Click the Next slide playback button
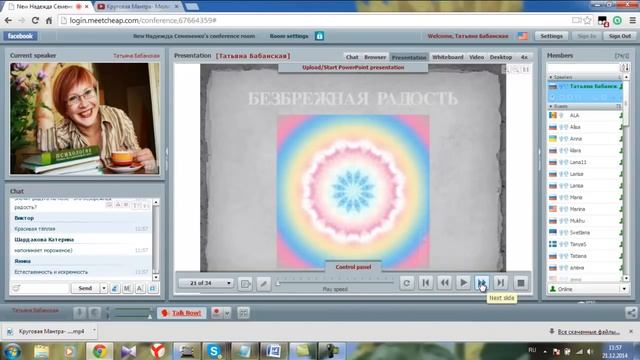 (x=482, y=282)
